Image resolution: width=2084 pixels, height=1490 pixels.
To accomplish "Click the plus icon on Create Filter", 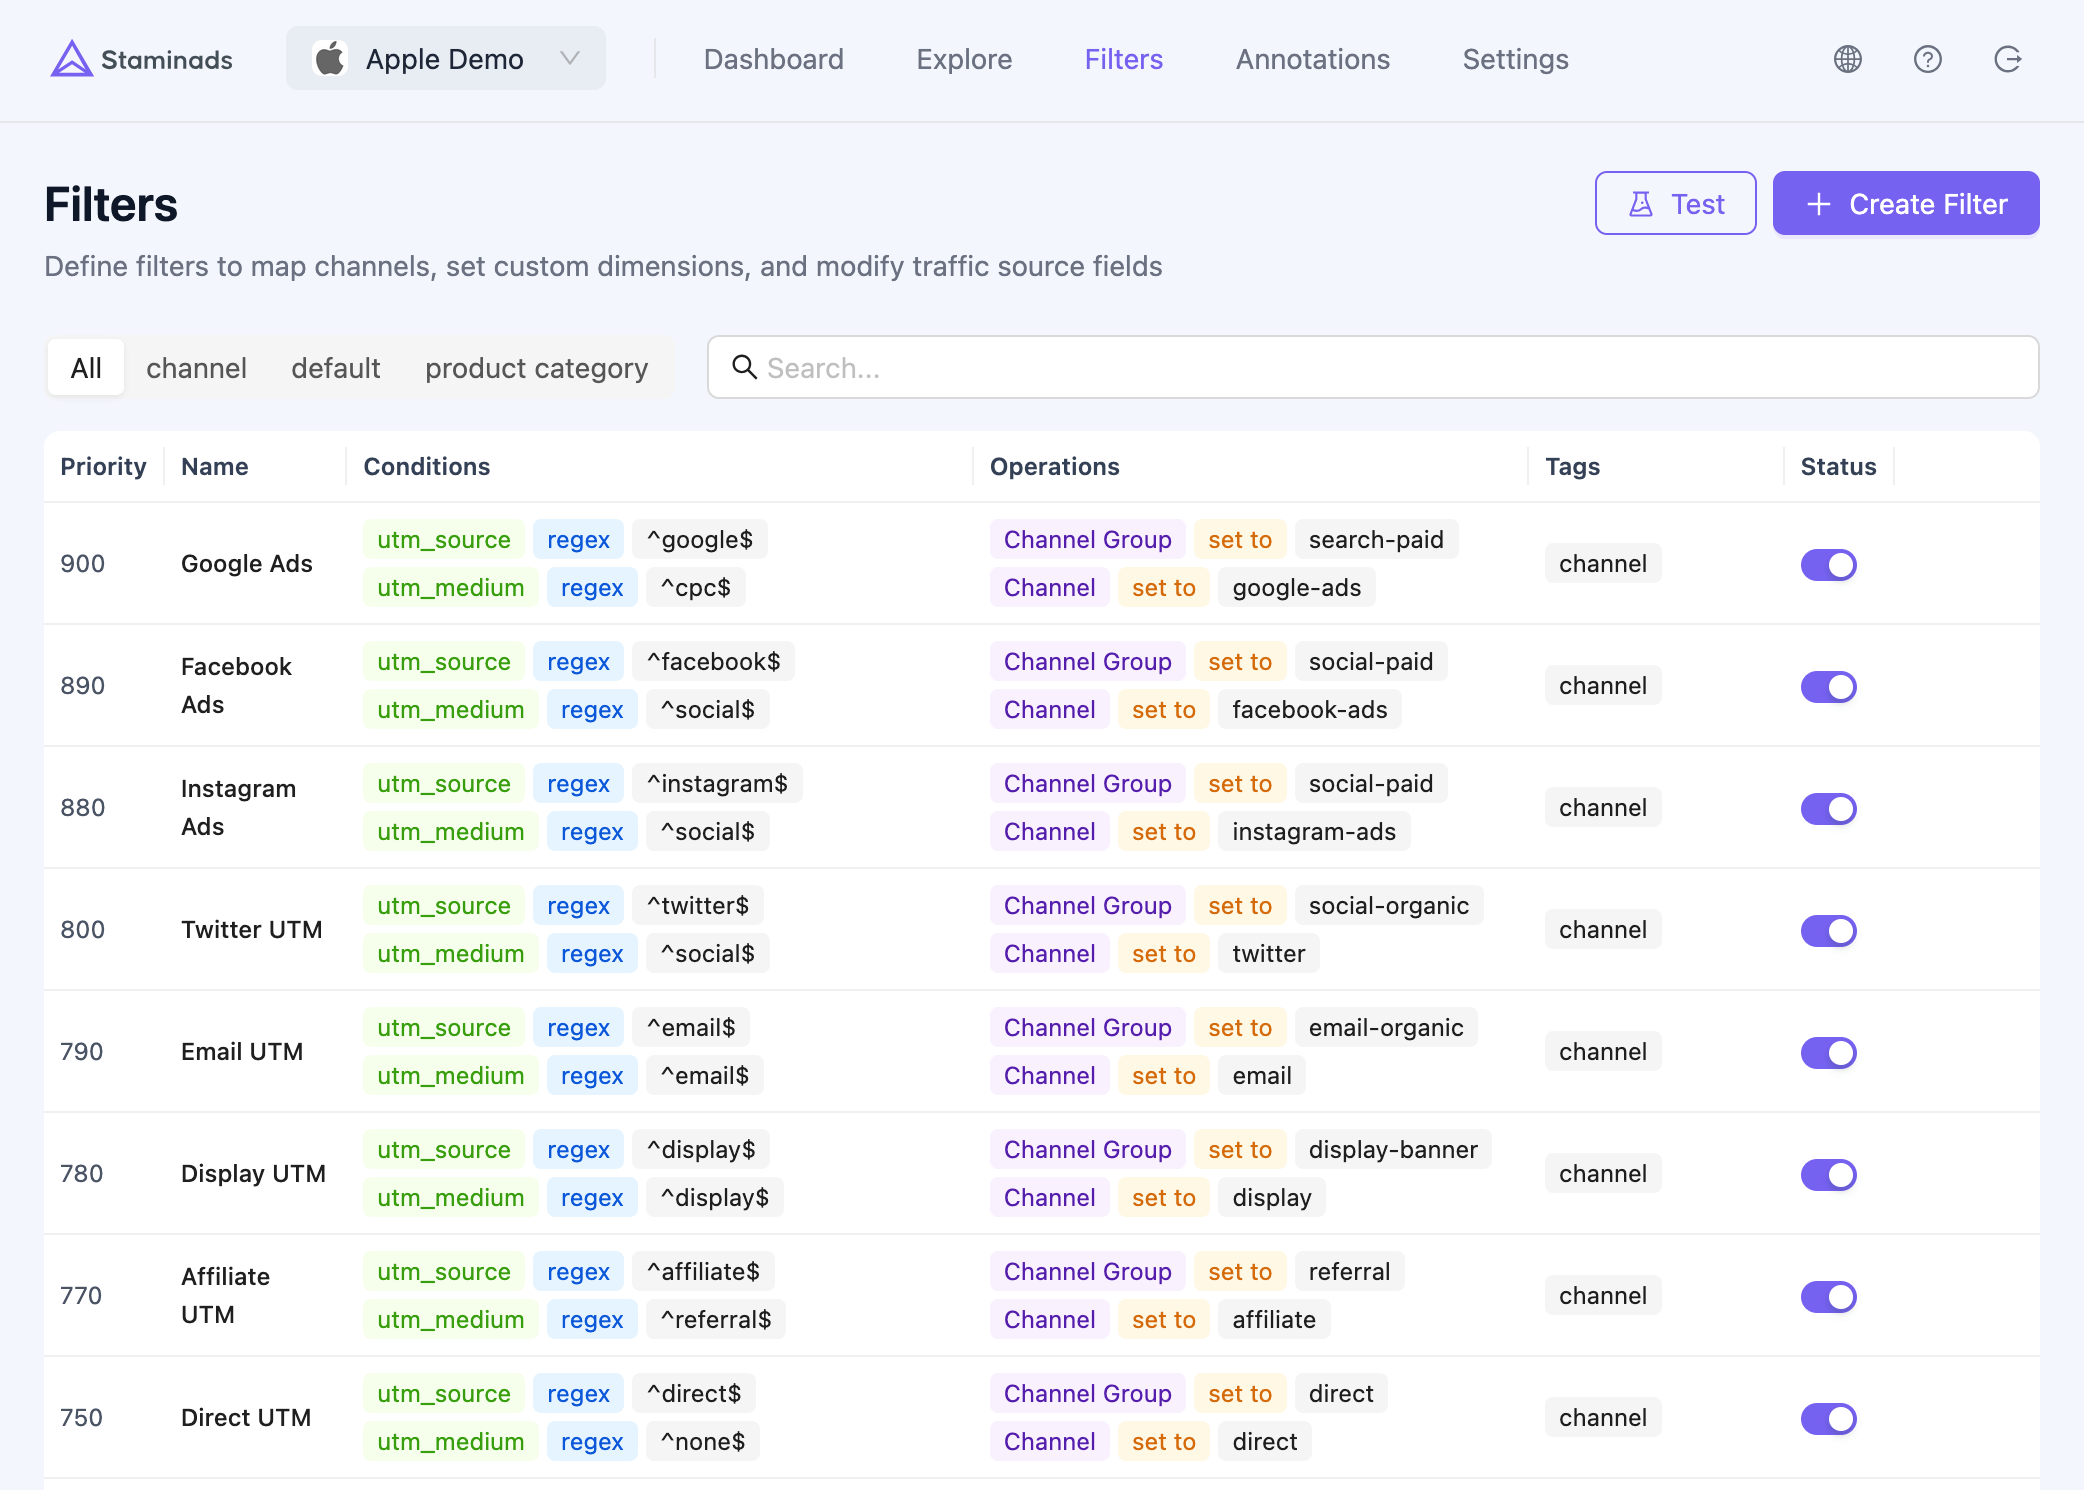I will (x=1819, y=204).
